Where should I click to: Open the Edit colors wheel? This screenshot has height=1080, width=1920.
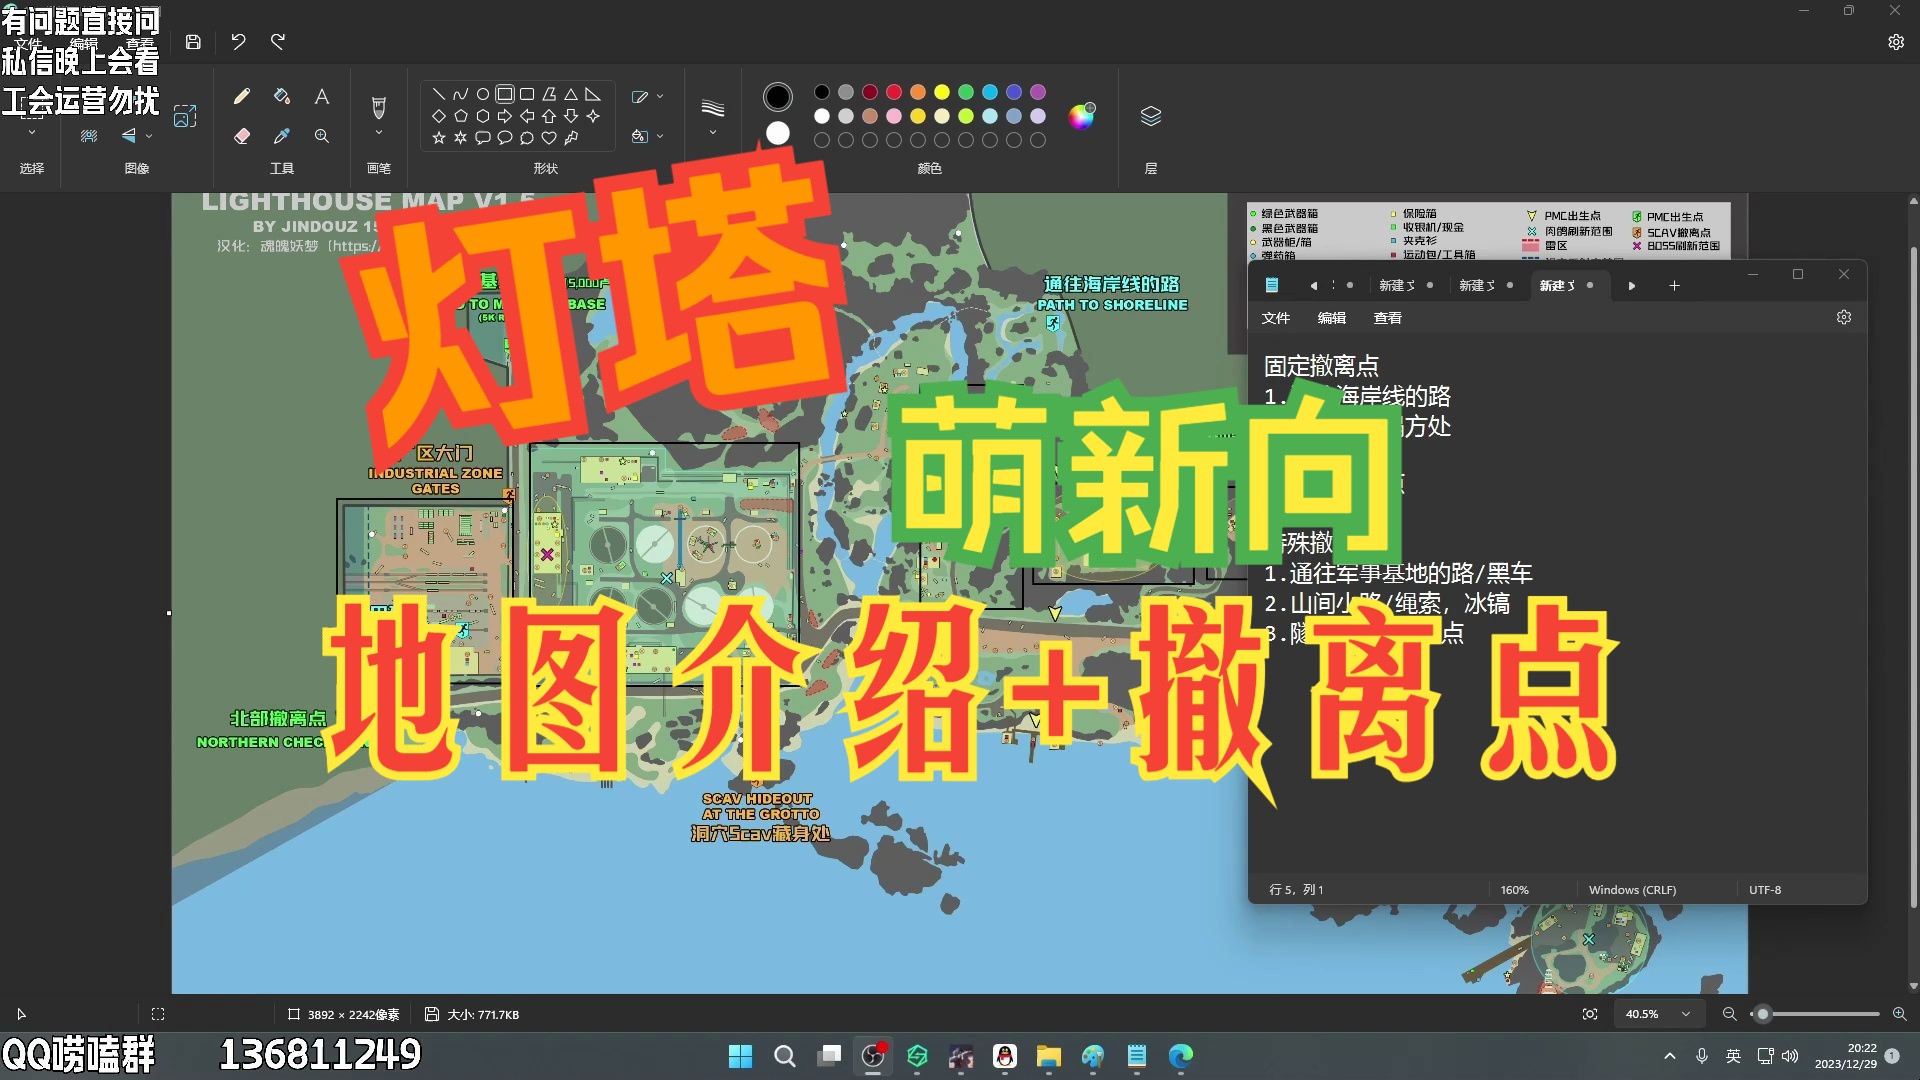pos(1081,116)
